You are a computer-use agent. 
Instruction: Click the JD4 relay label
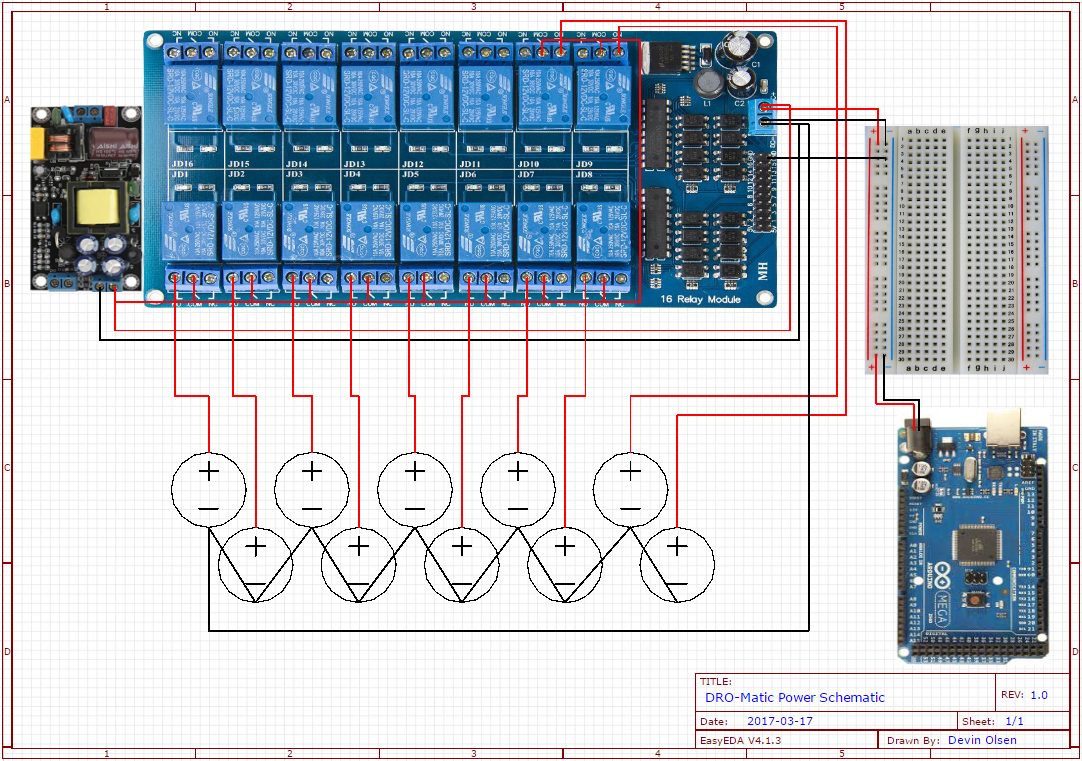(352, 175)
